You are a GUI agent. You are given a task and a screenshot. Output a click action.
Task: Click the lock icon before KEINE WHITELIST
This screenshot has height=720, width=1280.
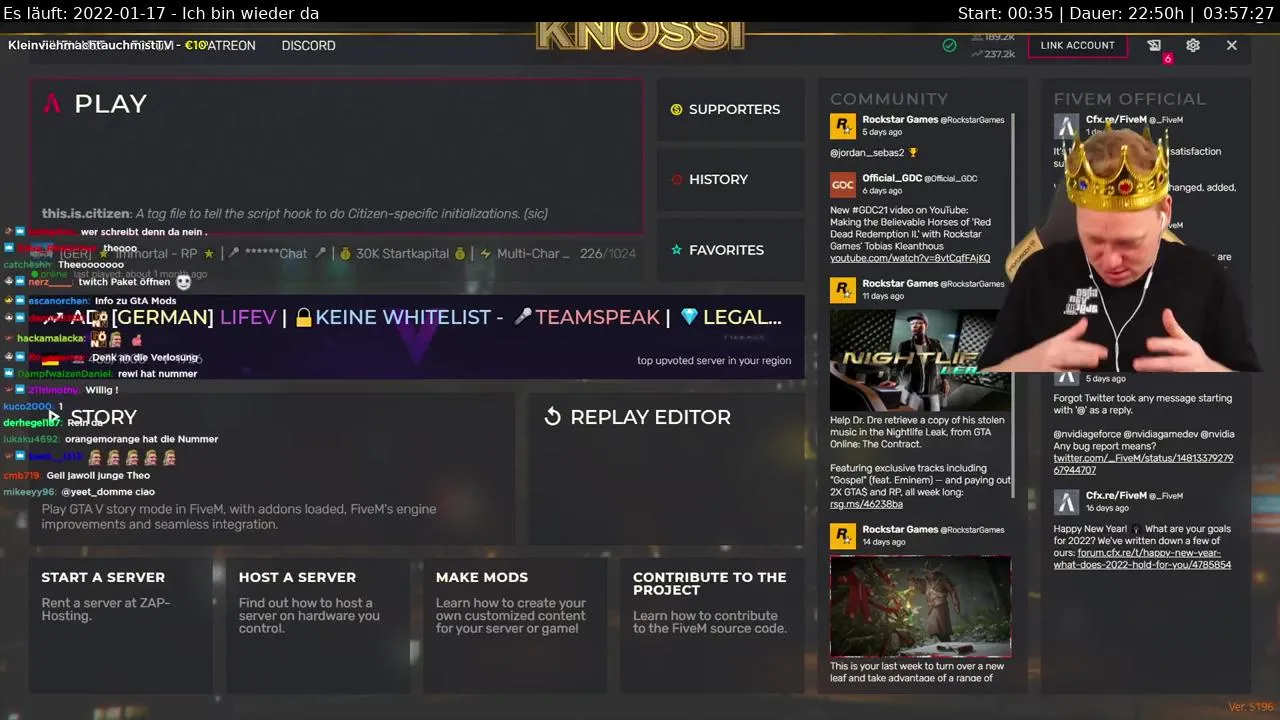[304, 317]
